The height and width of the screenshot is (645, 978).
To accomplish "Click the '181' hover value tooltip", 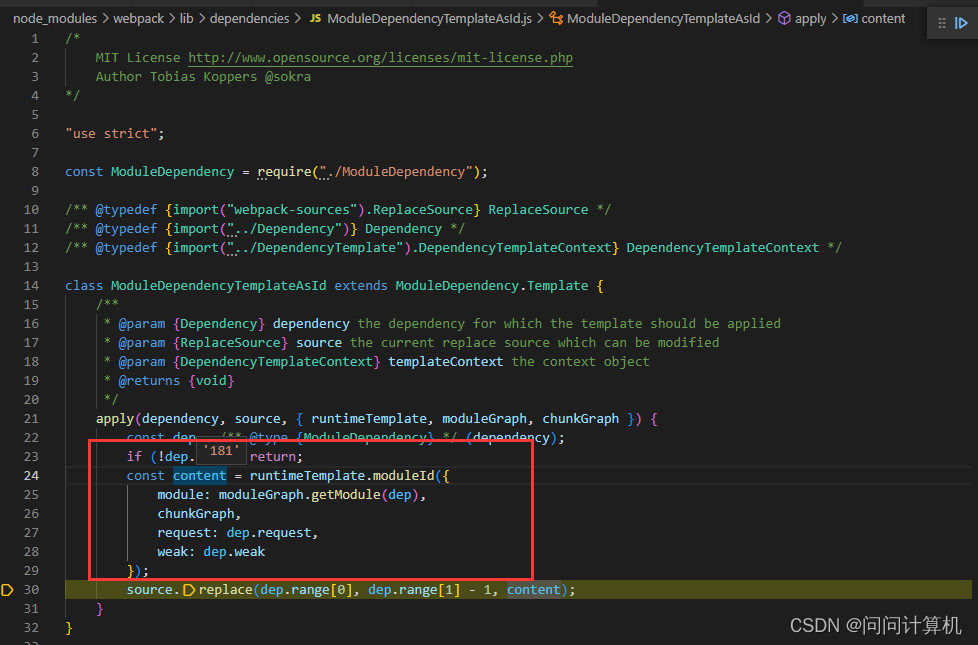I will click(221, 450).
